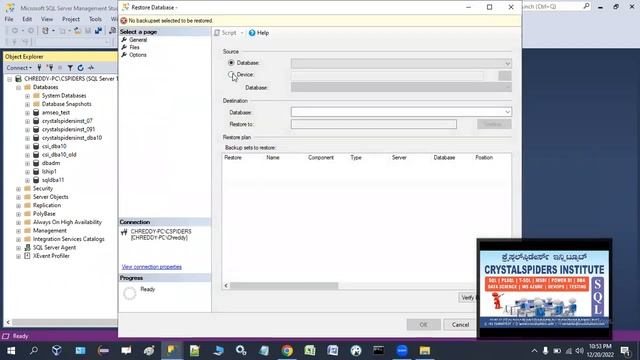
Task: Click the Device browse button
Action: point(504,76)
